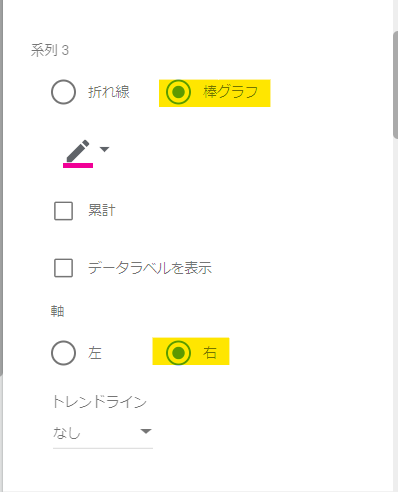Select the 棒グラフ radio button
This screenshot has width=398, height=492.
(x=178, y=92)
